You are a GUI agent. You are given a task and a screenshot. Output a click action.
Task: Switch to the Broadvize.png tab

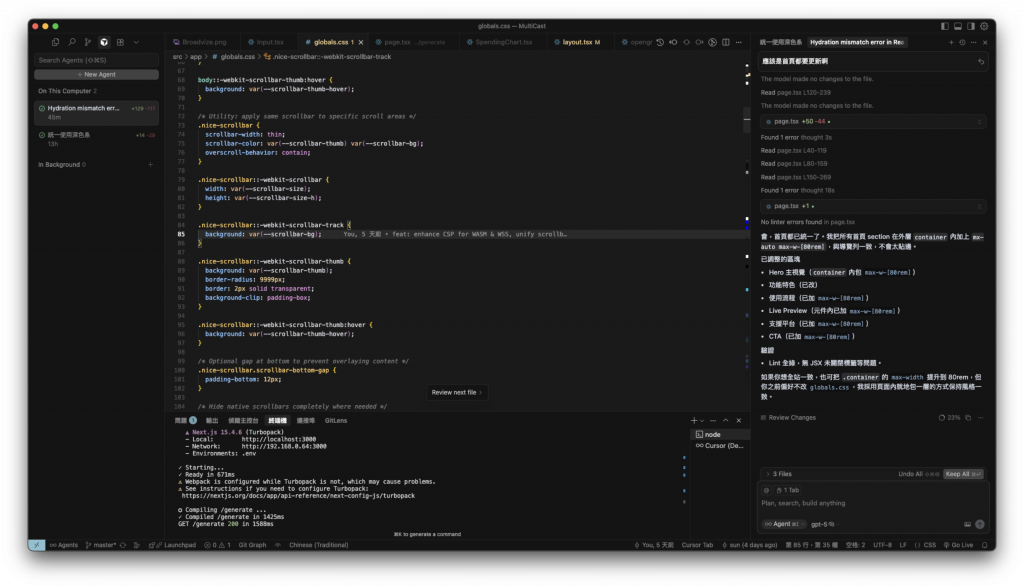tap(200, 42)
